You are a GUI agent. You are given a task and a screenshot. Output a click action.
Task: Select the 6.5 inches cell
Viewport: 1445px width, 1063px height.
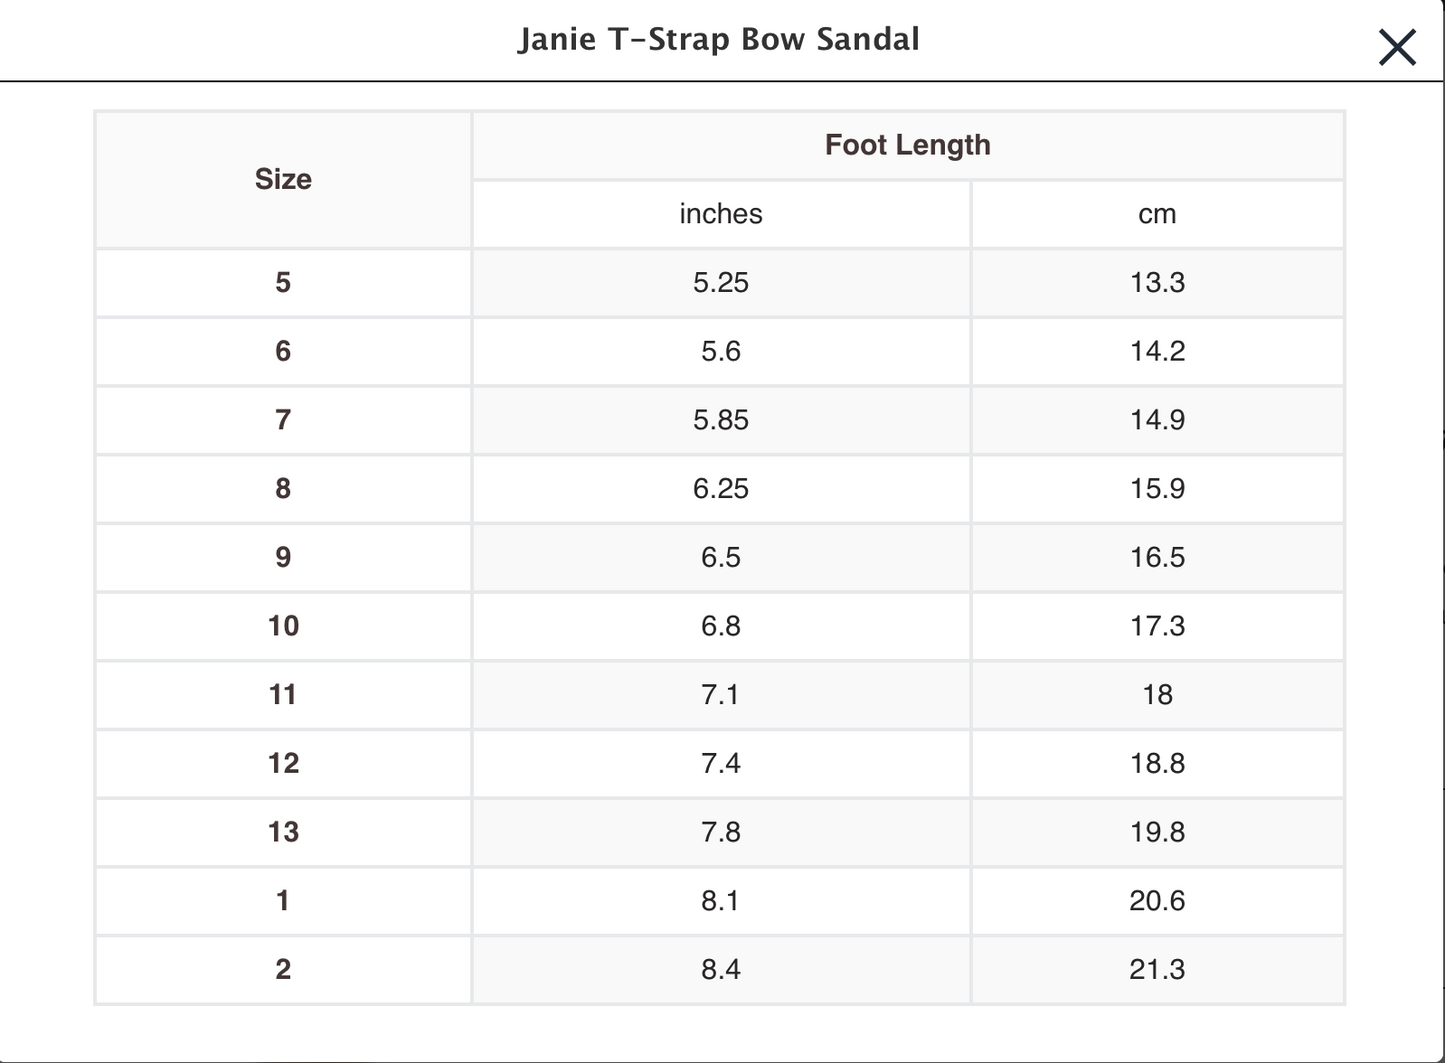[x=720, y=557]
